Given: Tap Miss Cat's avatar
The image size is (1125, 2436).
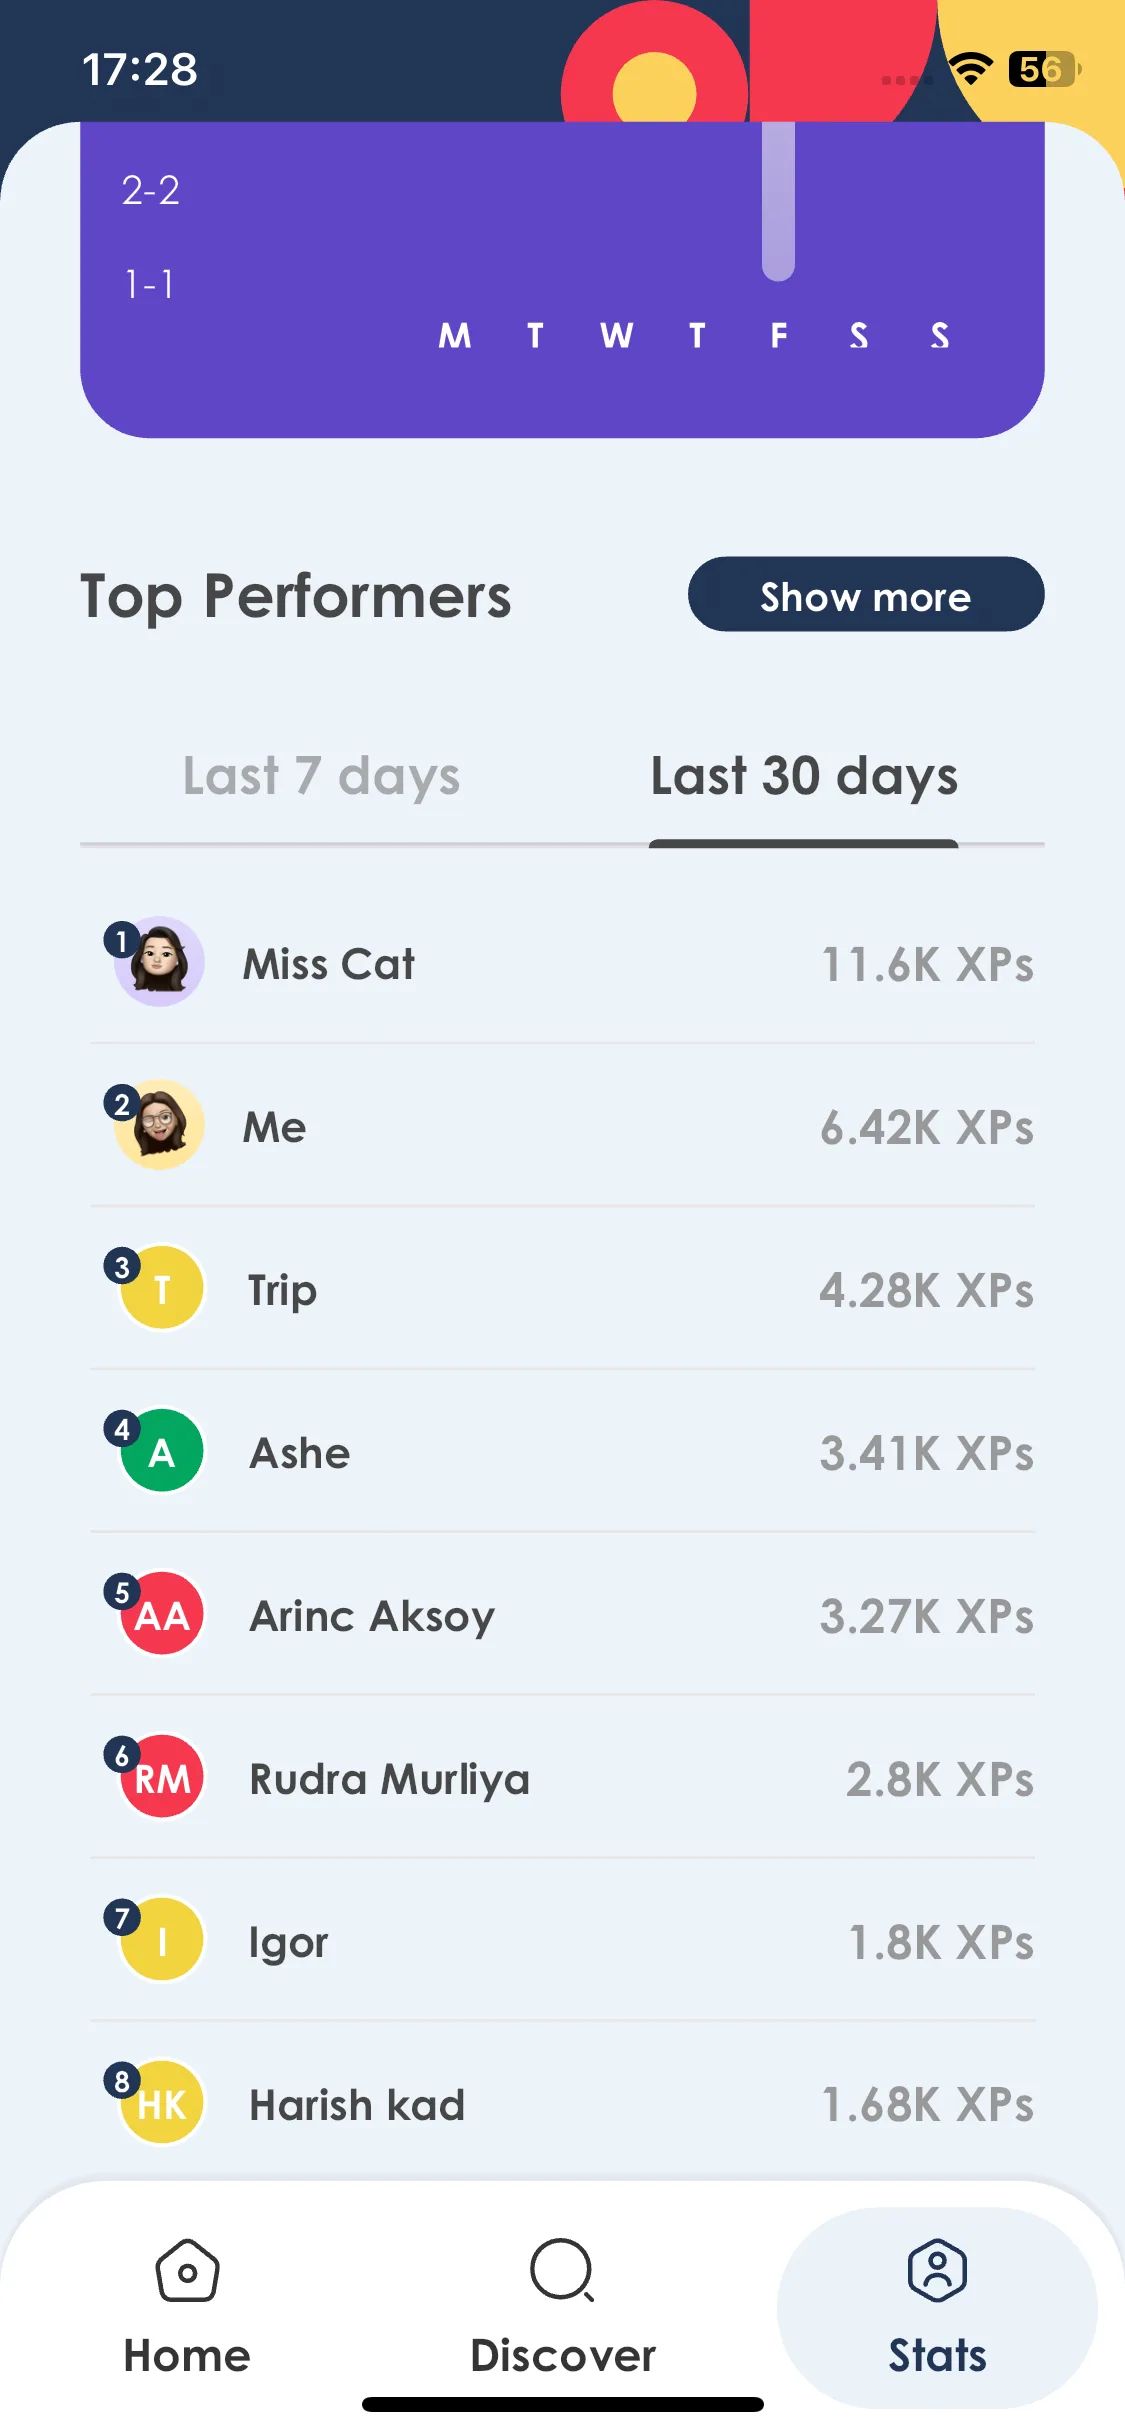Looking at the screenshot, I should tap(159, 961).
